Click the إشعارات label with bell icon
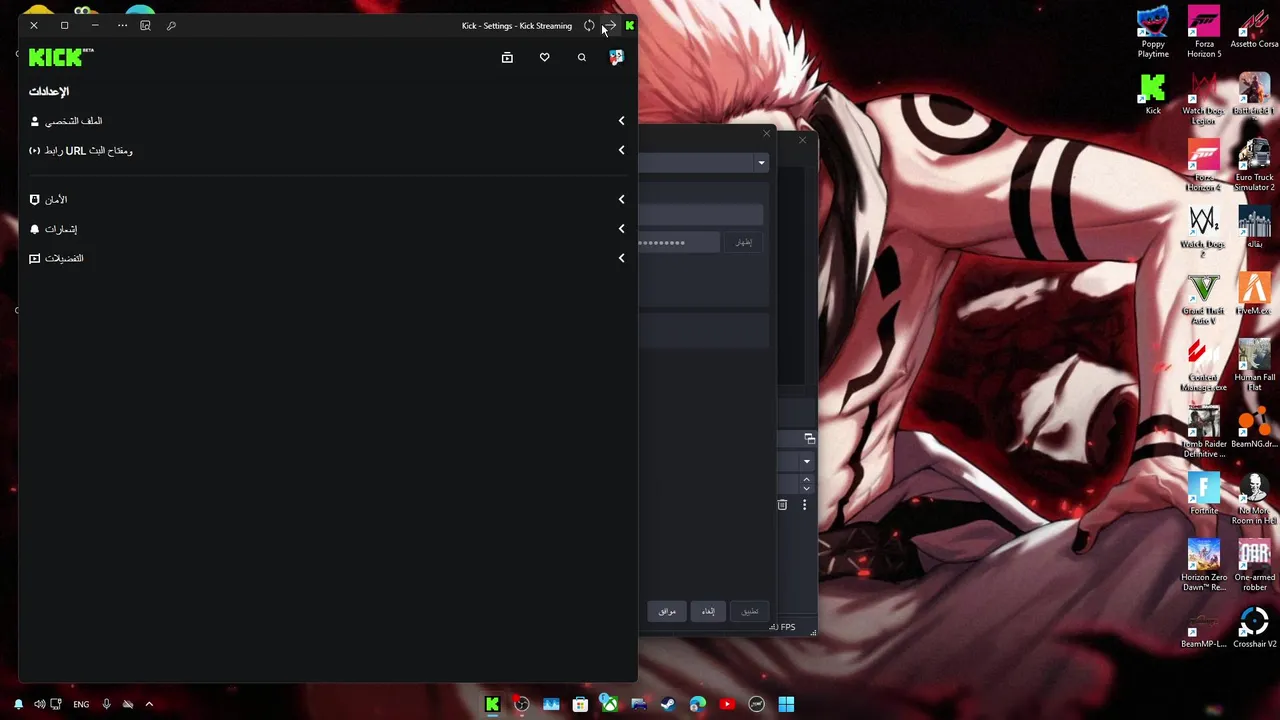1280x720 pixels. (53, 229)
